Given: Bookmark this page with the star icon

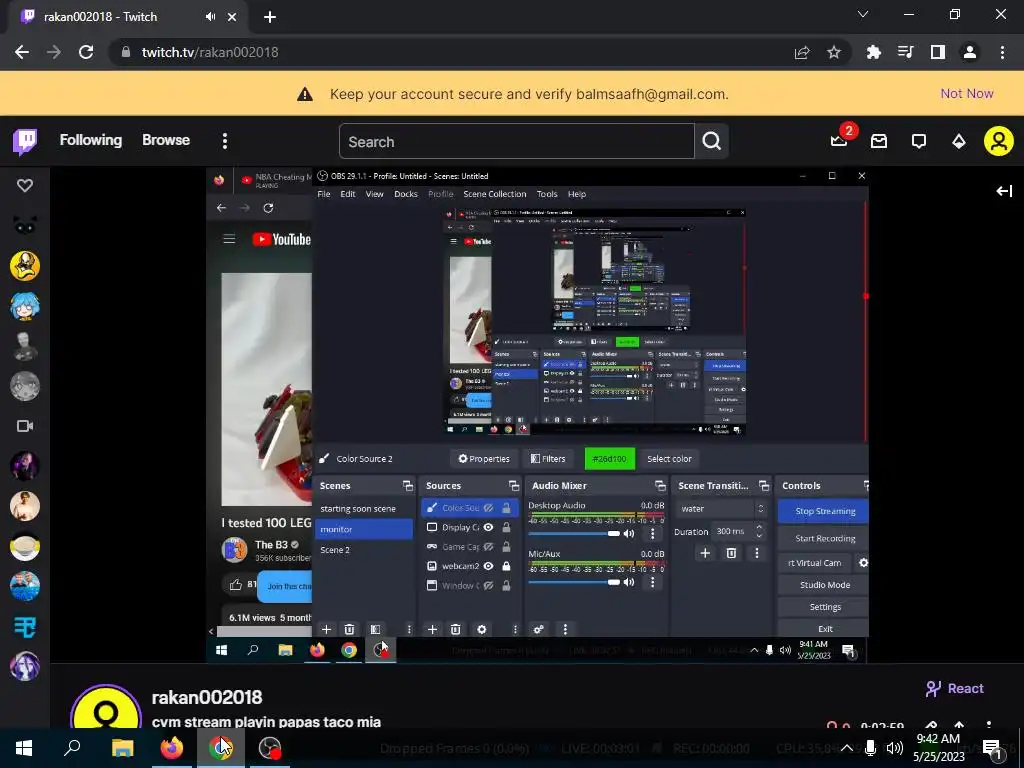Looking at the screenshot, I should pyautogui.click(x=834, y=52).
